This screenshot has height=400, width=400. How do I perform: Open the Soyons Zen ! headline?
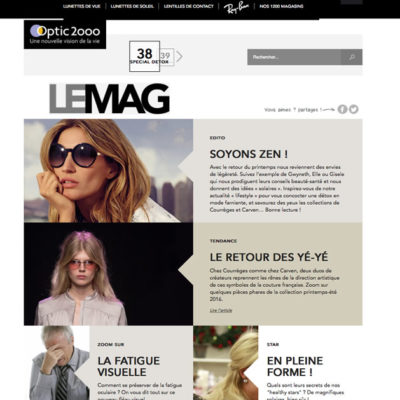249,154
